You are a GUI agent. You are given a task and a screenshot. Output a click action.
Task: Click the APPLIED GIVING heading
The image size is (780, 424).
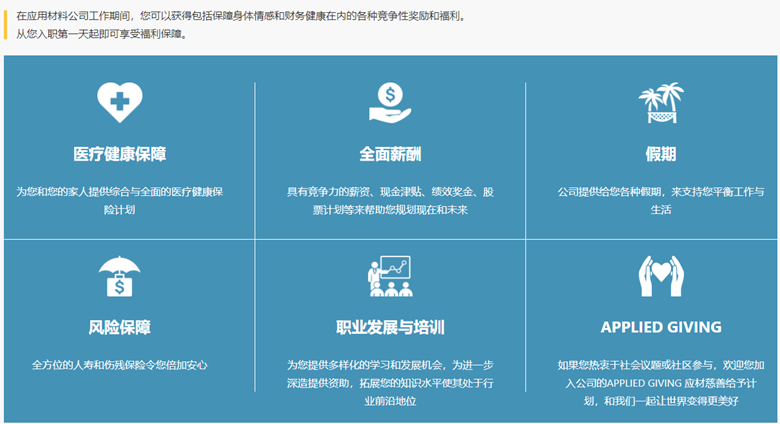[660, 327]
